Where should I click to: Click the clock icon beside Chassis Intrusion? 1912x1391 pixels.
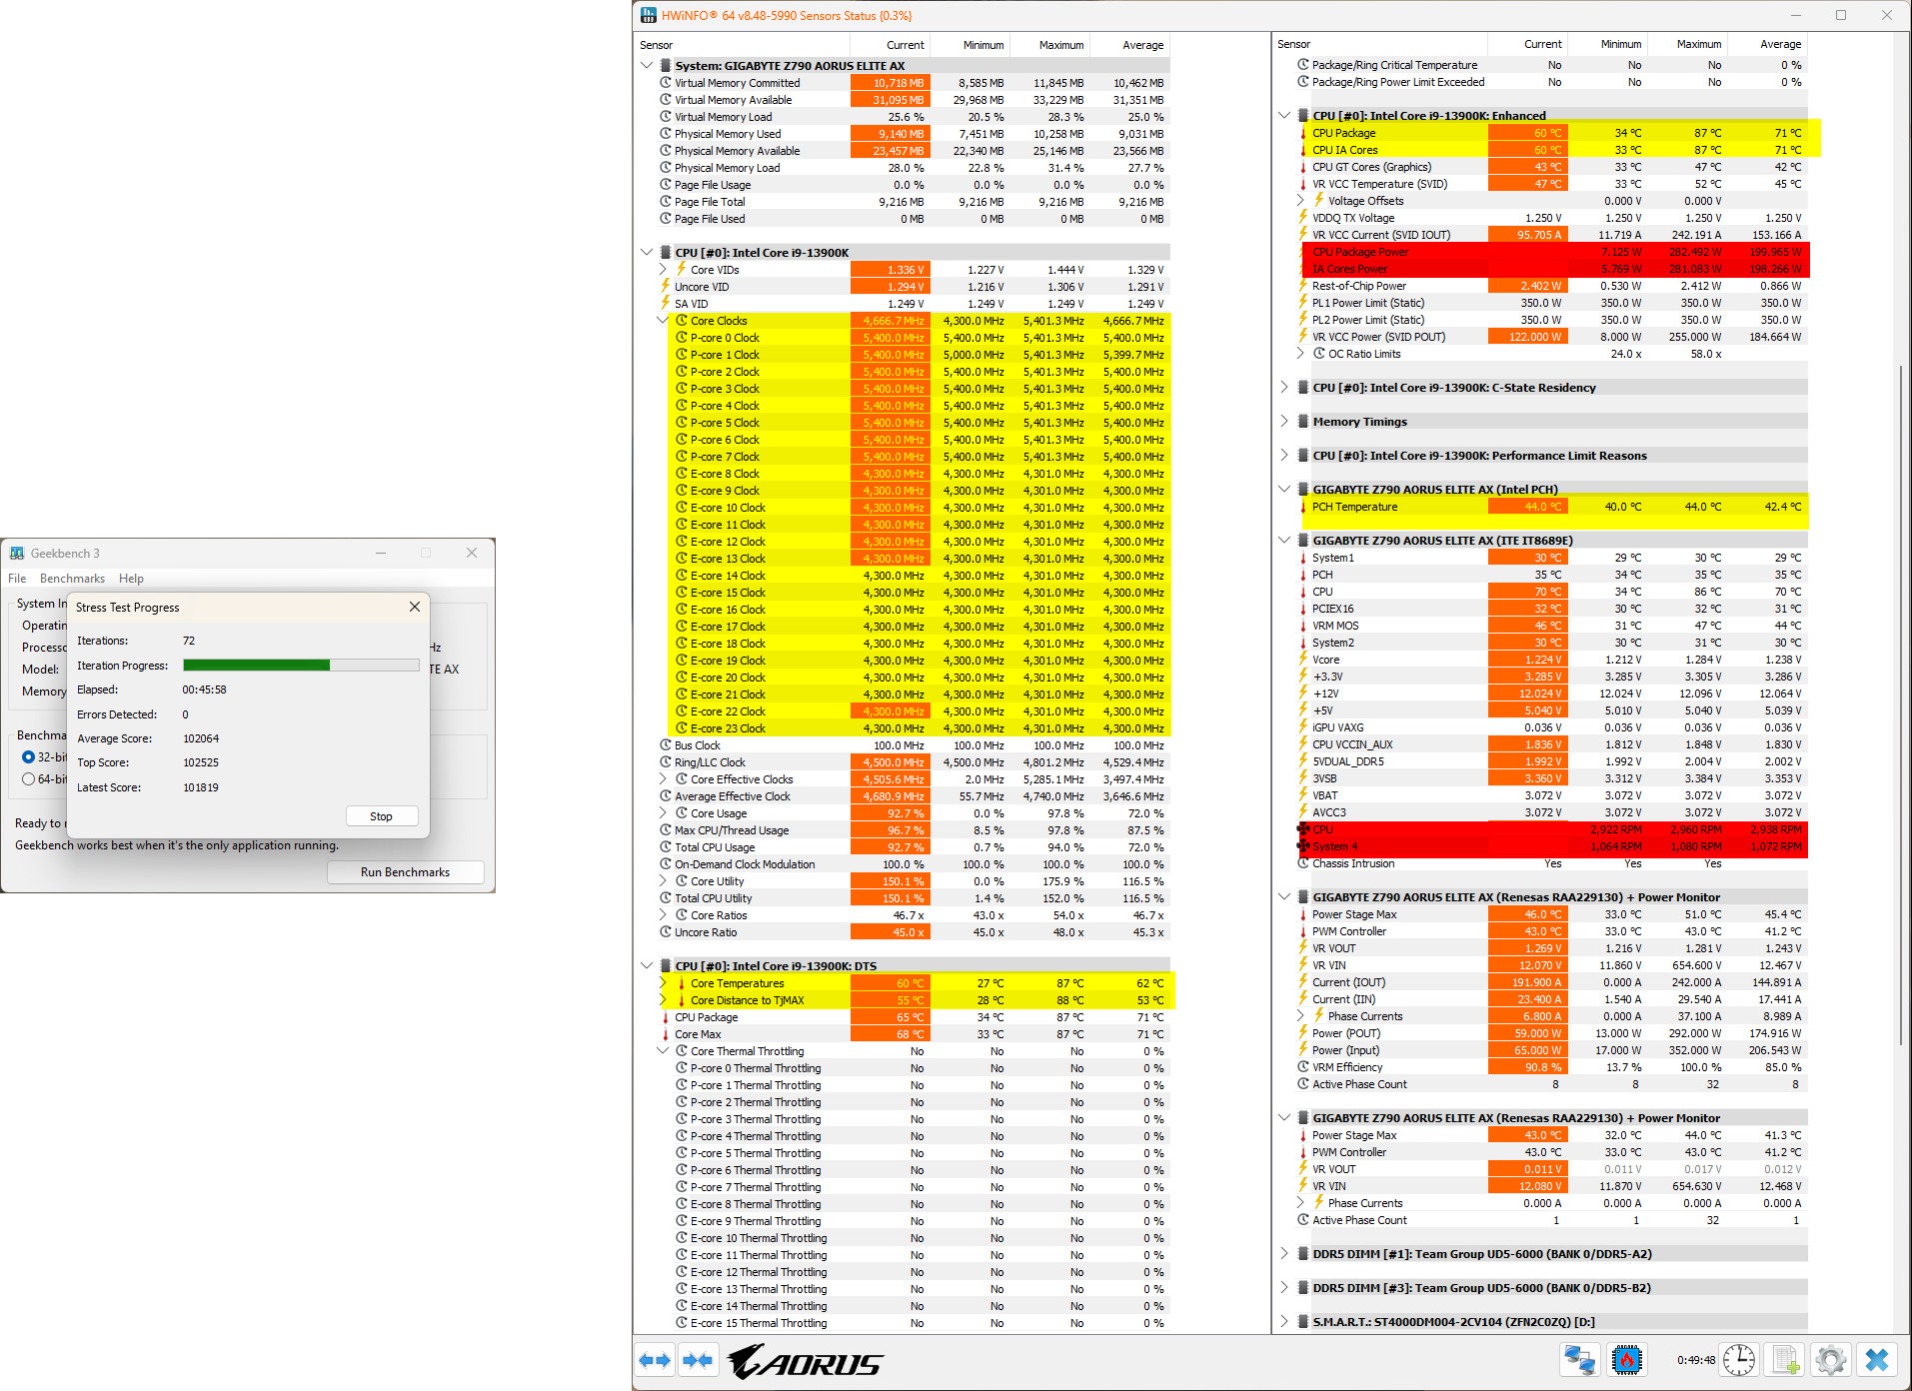click(1303, 863)
